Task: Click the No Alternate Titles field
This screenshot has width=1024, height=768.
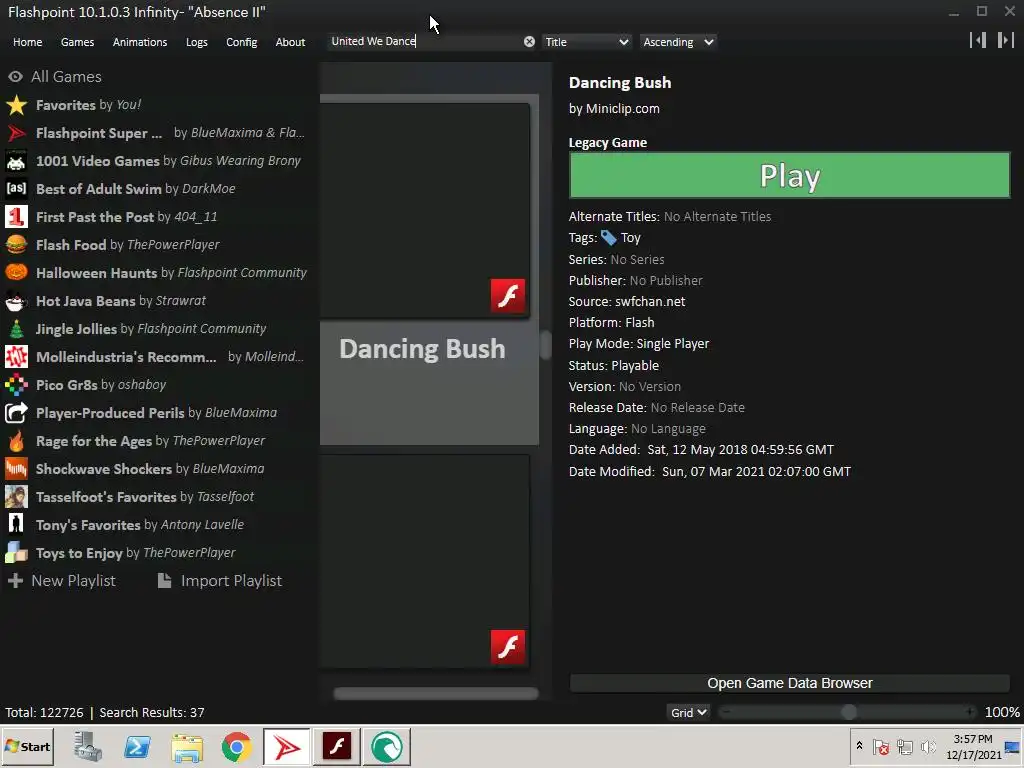Action: pyautogui.click(x=717, y=217)
